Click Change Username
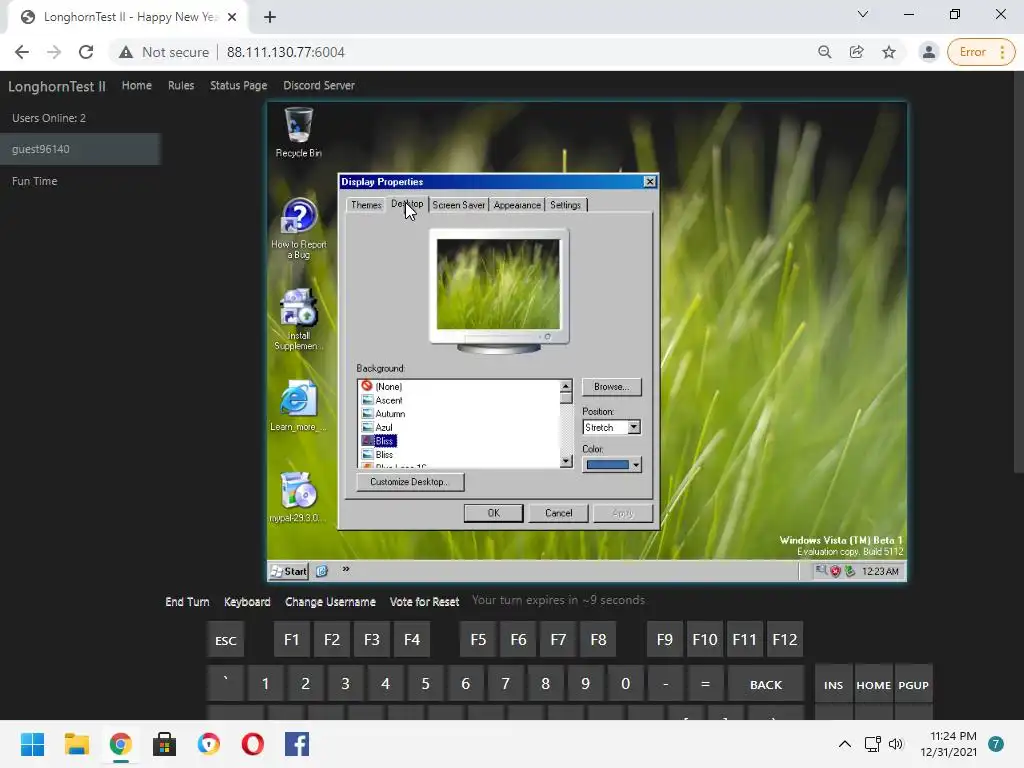1024x768 pixels. 330,602
